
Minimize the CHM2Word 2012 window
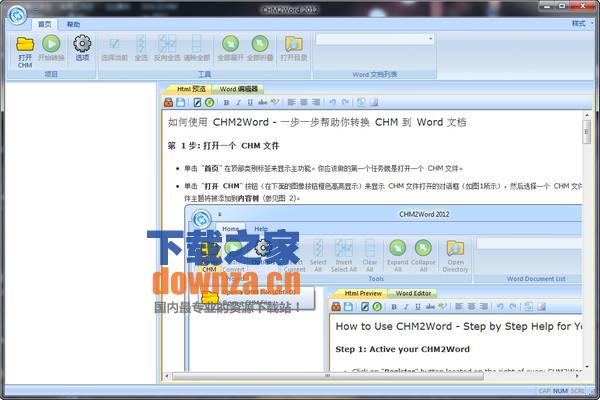click(548, 5)
